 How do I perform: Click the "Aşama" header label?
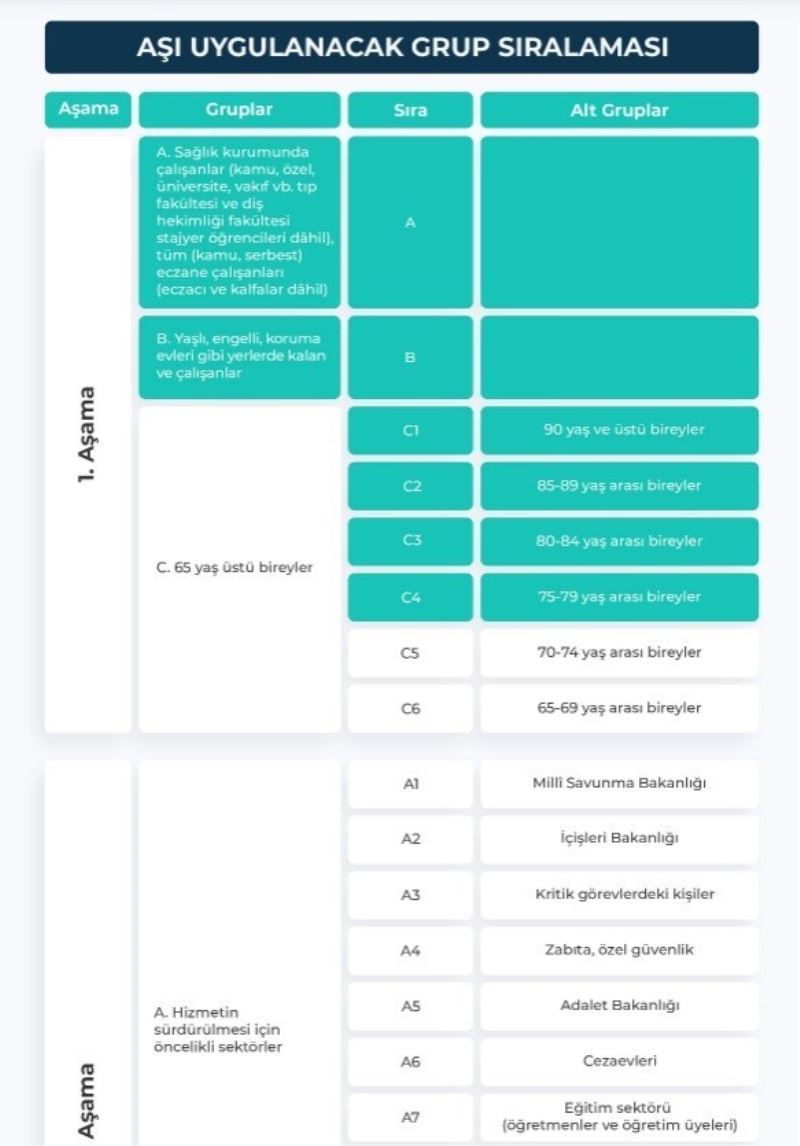tap(88, 110)
